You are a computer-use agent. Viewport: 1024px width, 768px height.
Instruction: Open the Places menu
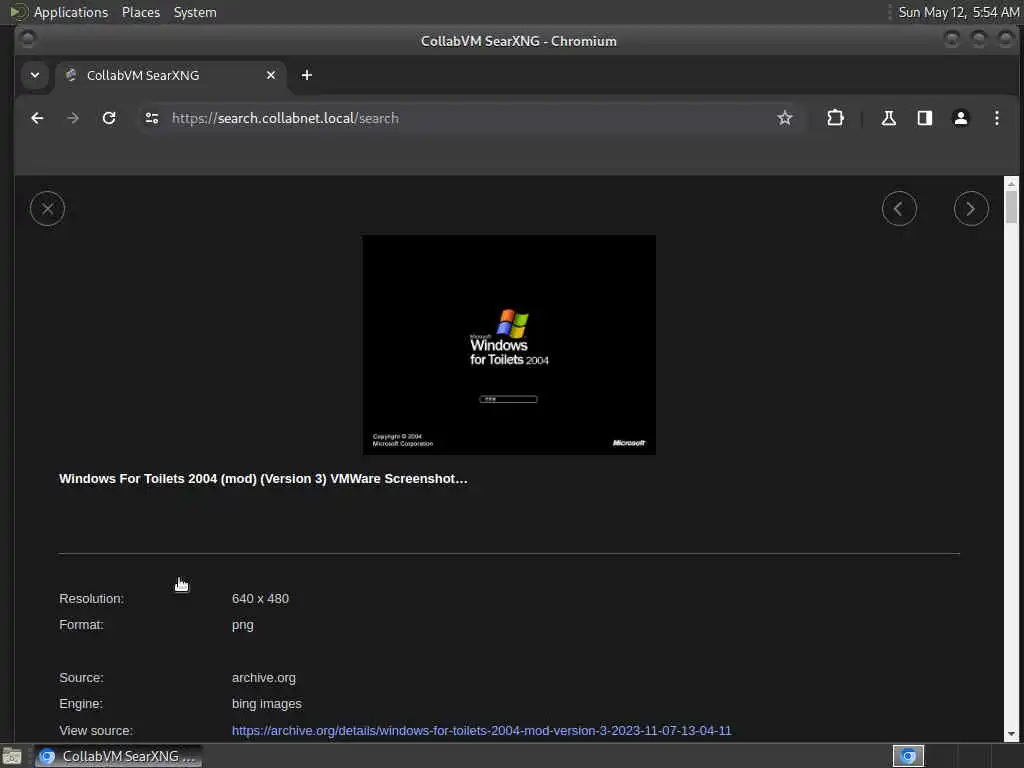click(x=140, y=12)
